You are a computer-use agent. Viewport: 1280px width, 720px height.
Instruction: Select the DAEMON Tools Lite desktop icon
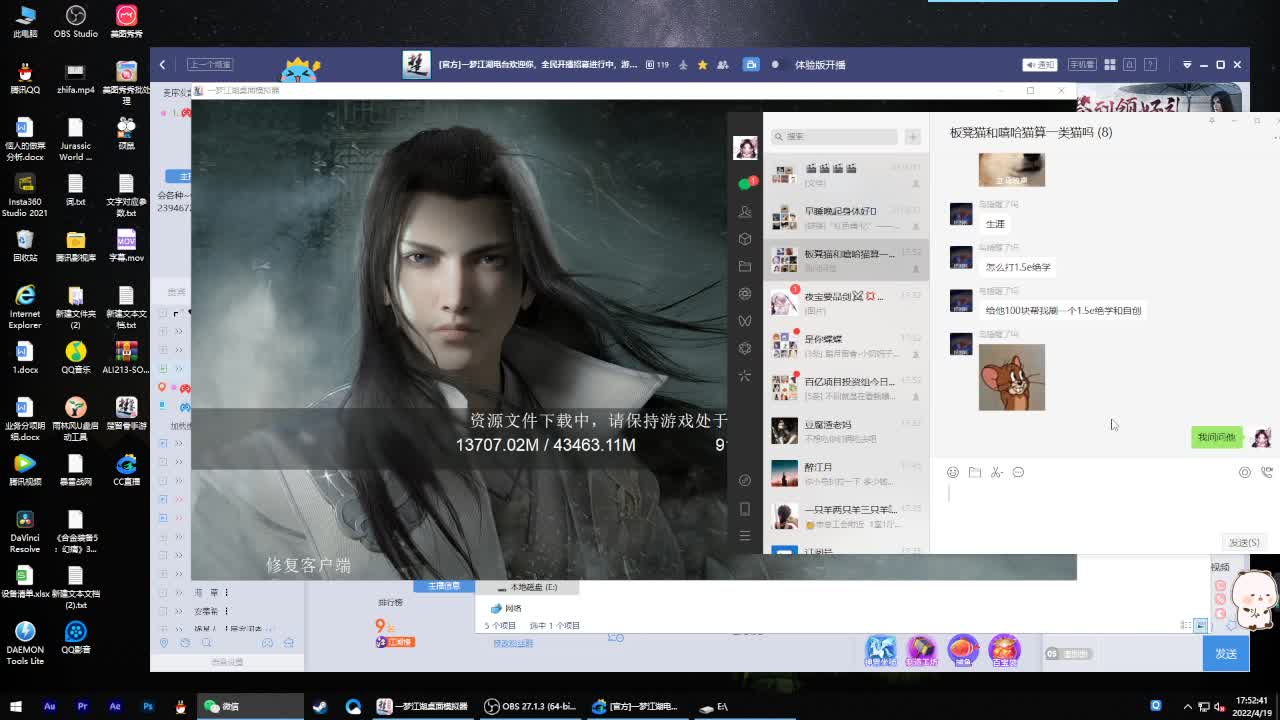[25, 643]
